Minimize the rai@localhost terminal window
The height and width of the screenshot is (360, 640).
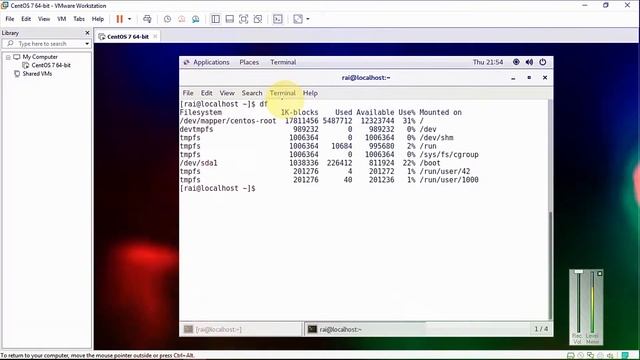(x=513, y=78)
